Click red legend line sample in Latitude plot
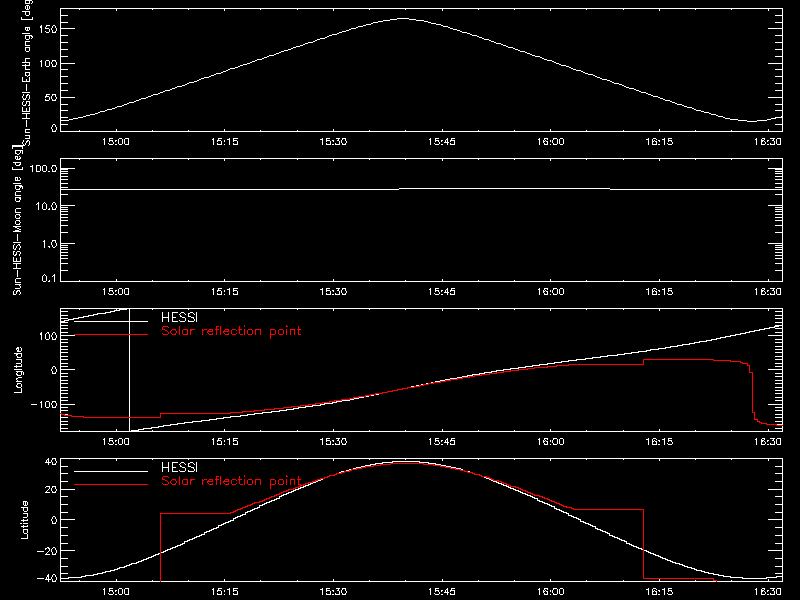The height and width of the screenshot is (600, 800). (111, 485)
